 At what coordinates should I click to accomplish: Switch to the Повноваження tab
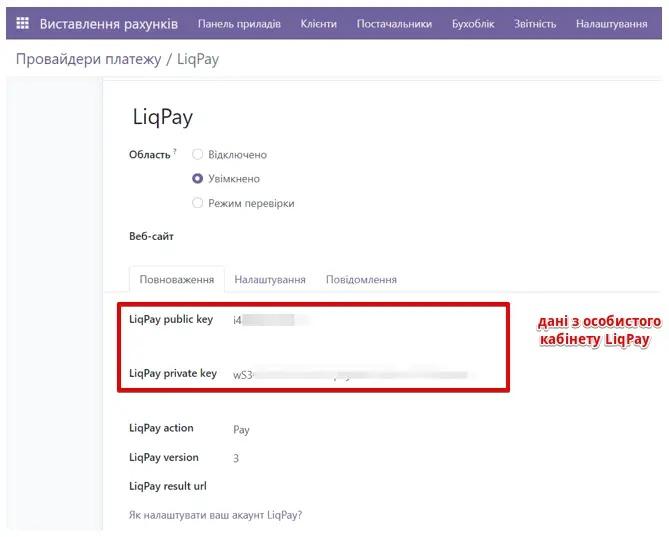pyautogui.click(x=176, y=280)
